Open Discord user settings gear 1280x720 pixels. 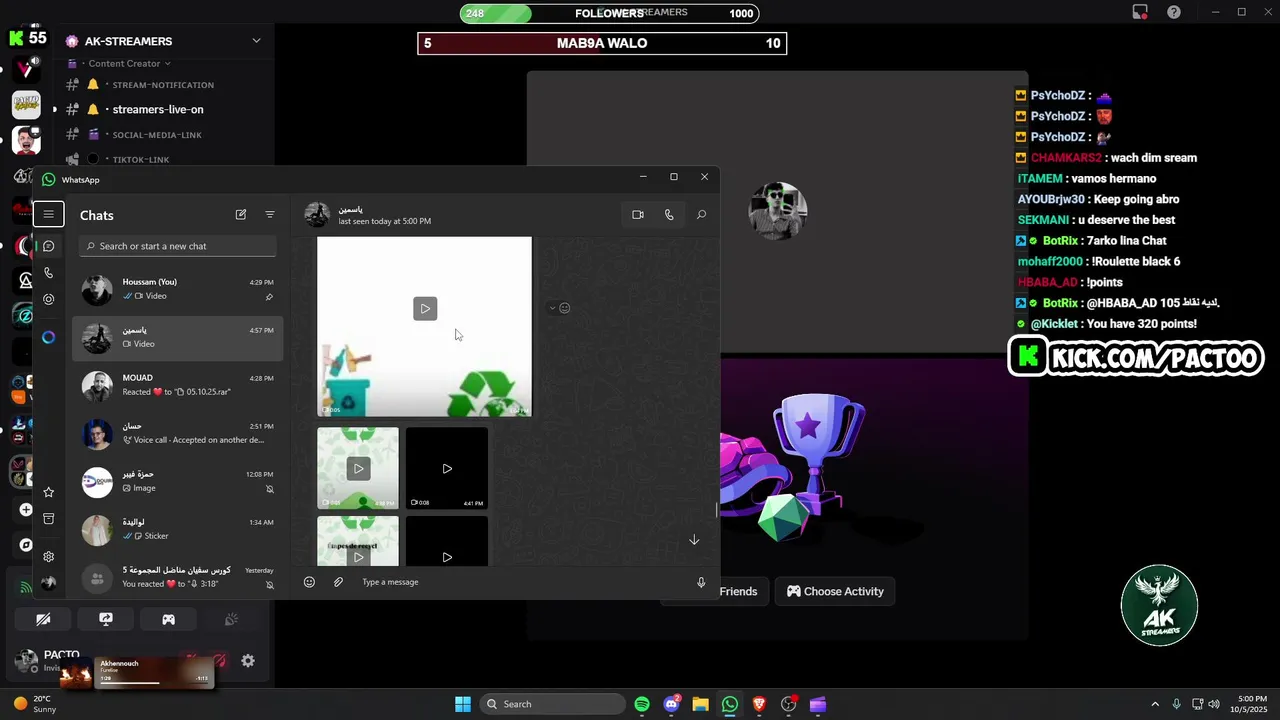(x=248, y=661)
